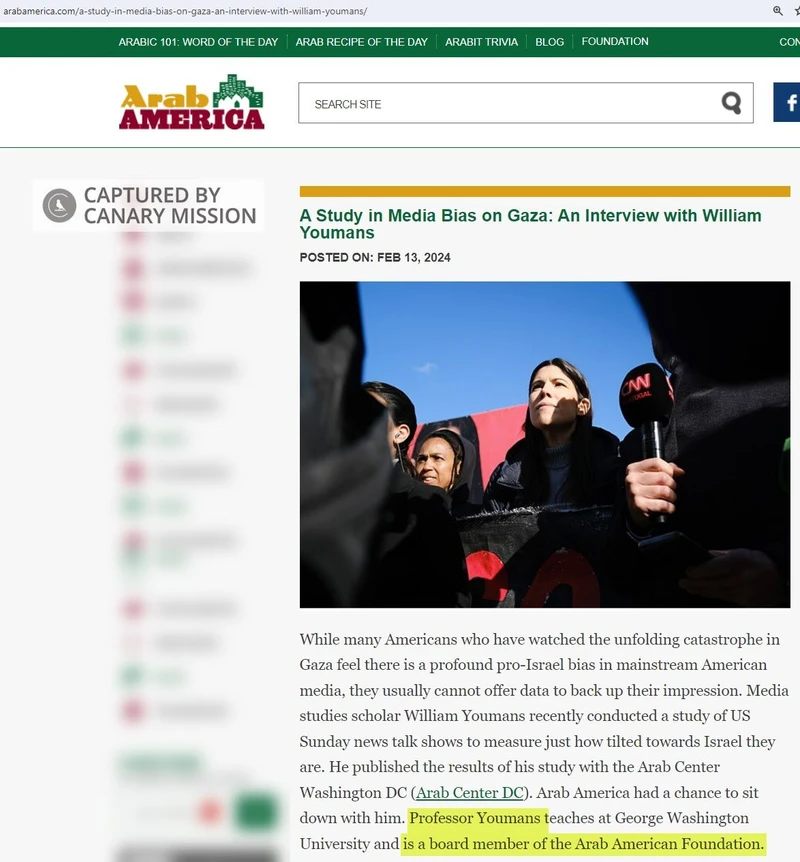Open Arabic 101: Word of the Day

198,42
